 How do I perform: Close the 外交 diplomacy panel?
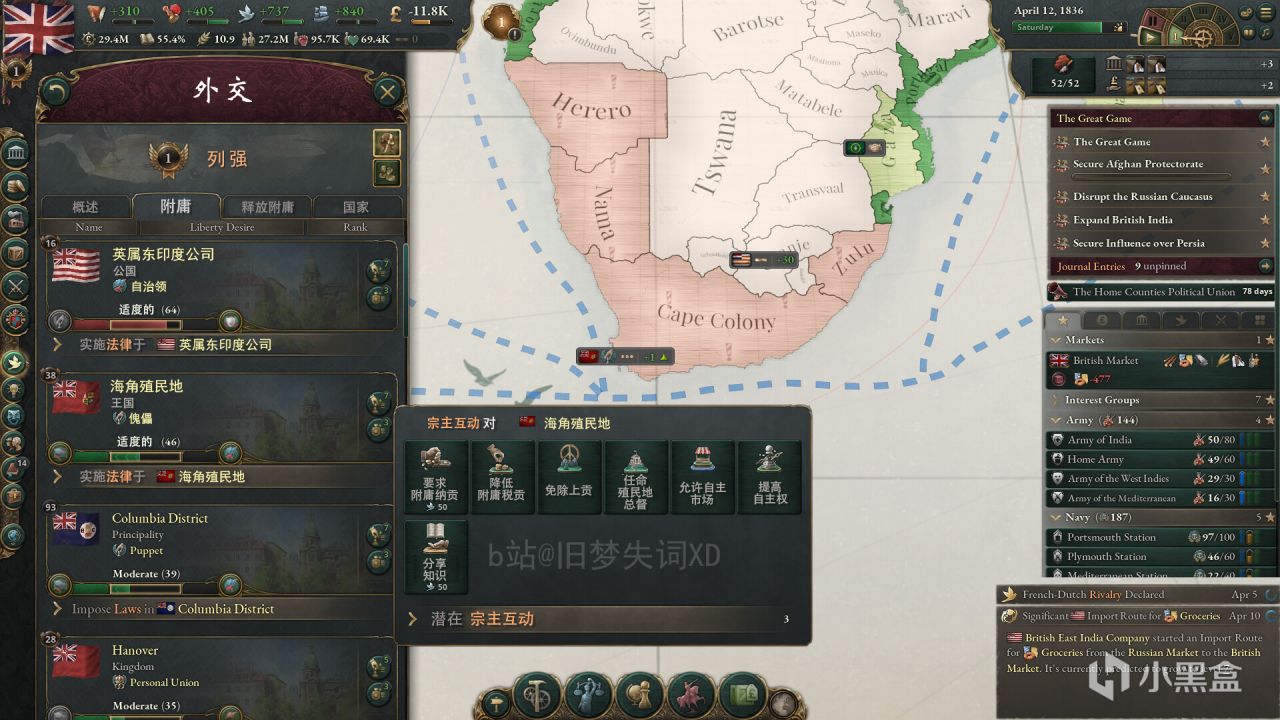(x=387, y=93)
